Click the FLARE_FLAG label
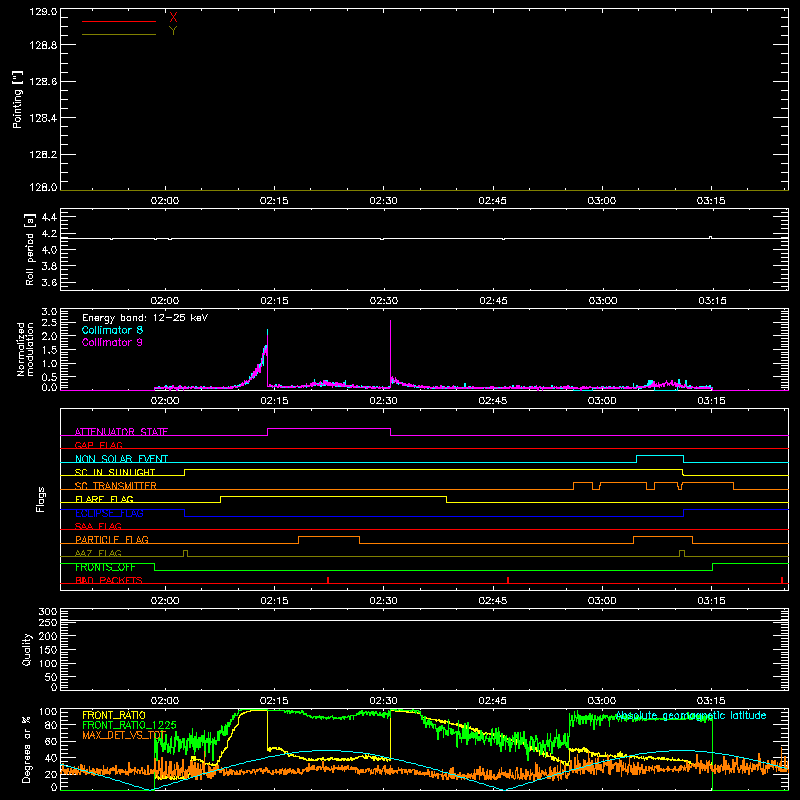800x800 pixels. point(104,499)
